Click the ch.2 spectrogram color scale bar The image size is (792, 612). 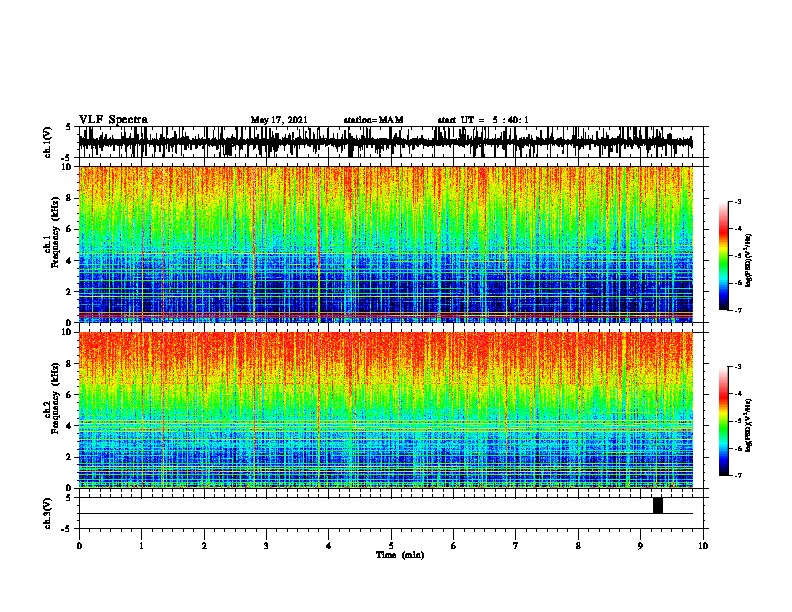coord(723,421)
